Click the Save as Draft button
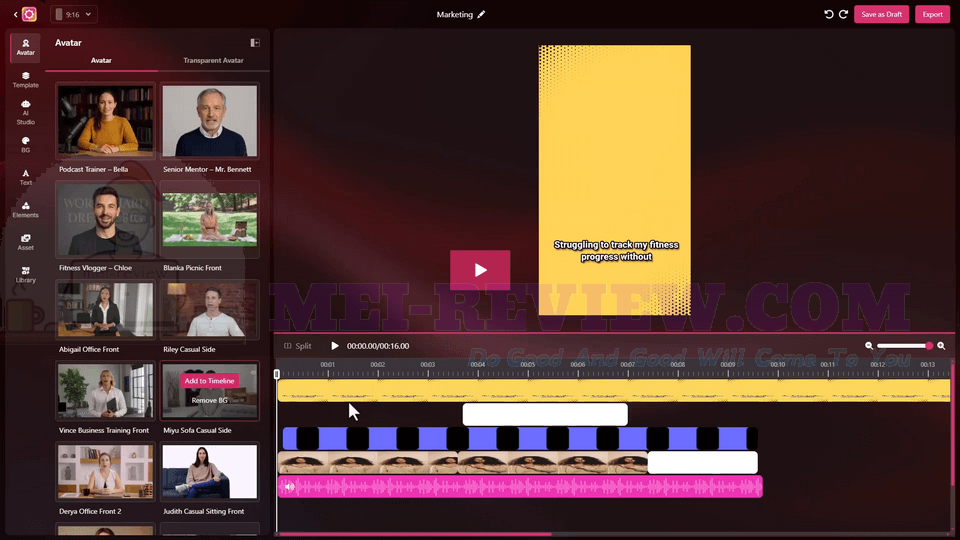The height and width of the screenshot is (540, 960). tap(881, 14)
